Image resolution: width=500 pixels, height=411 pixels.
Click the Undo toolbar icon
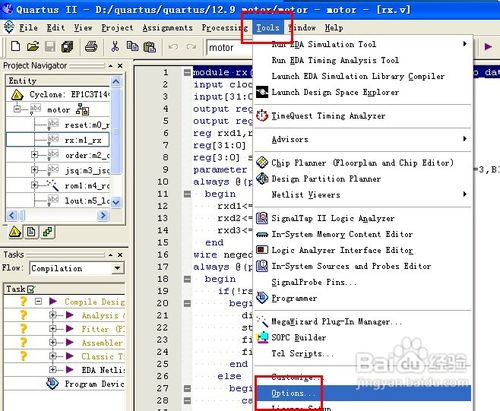tap(173, 47)
